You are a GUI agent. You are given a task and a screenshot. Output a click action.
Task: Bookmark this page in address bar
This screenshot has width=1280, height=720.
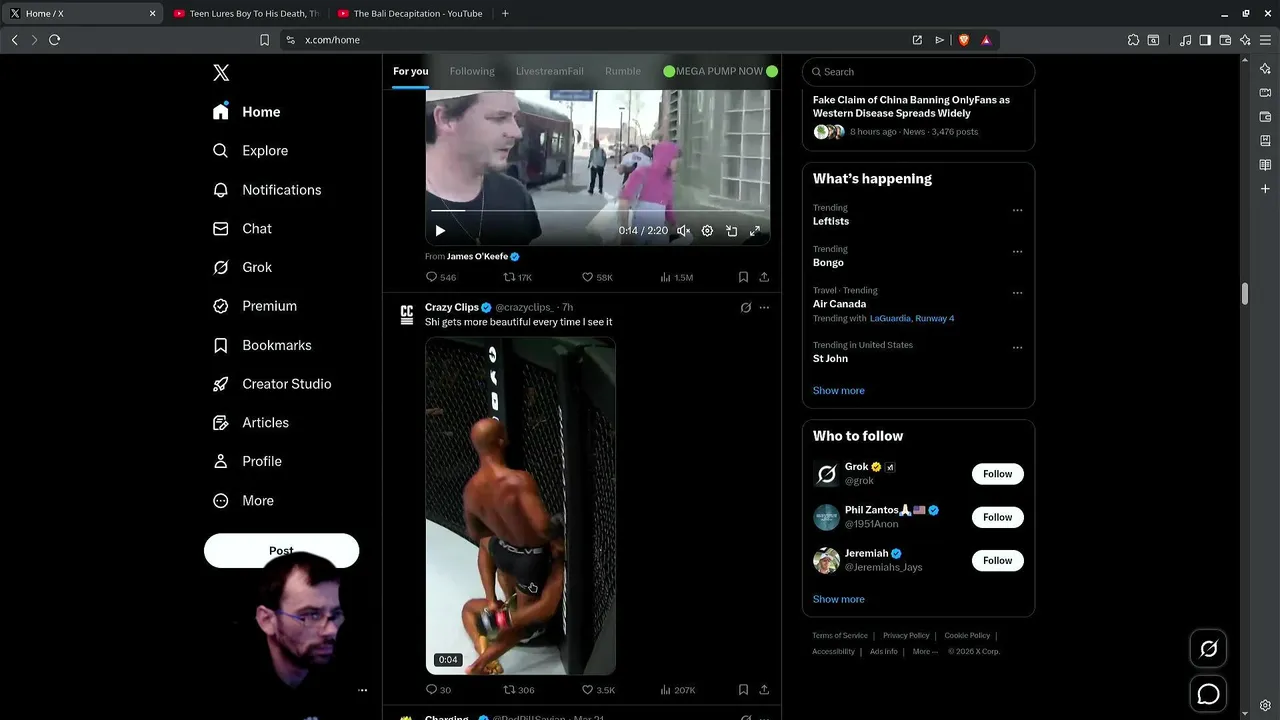264,40
